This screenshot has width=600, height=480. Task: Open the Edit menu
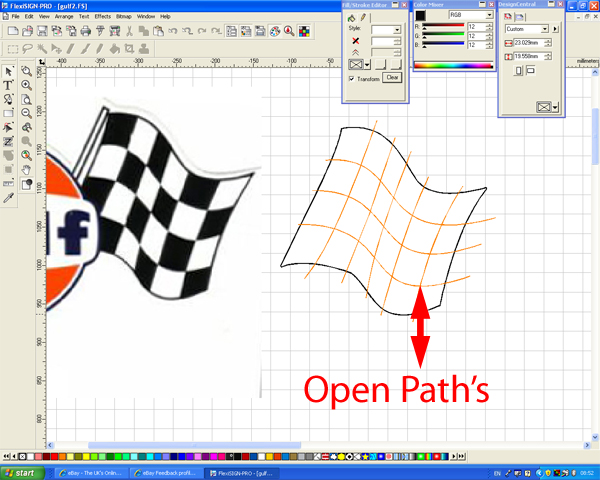coord(29,16)
